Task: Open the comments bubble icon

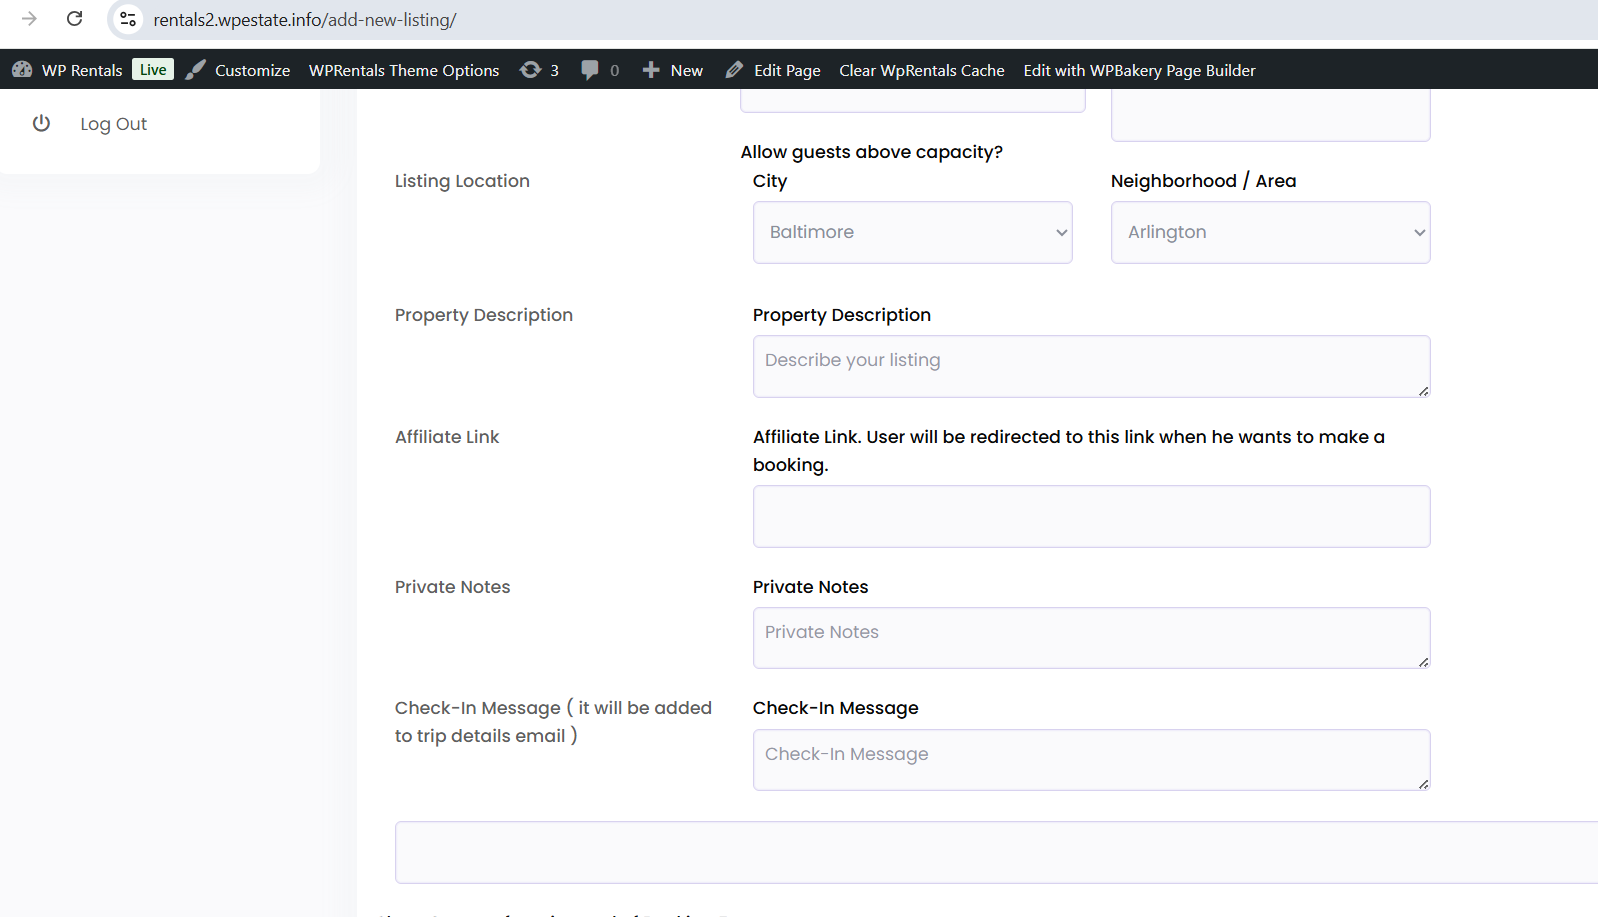Action: [590, 70]
